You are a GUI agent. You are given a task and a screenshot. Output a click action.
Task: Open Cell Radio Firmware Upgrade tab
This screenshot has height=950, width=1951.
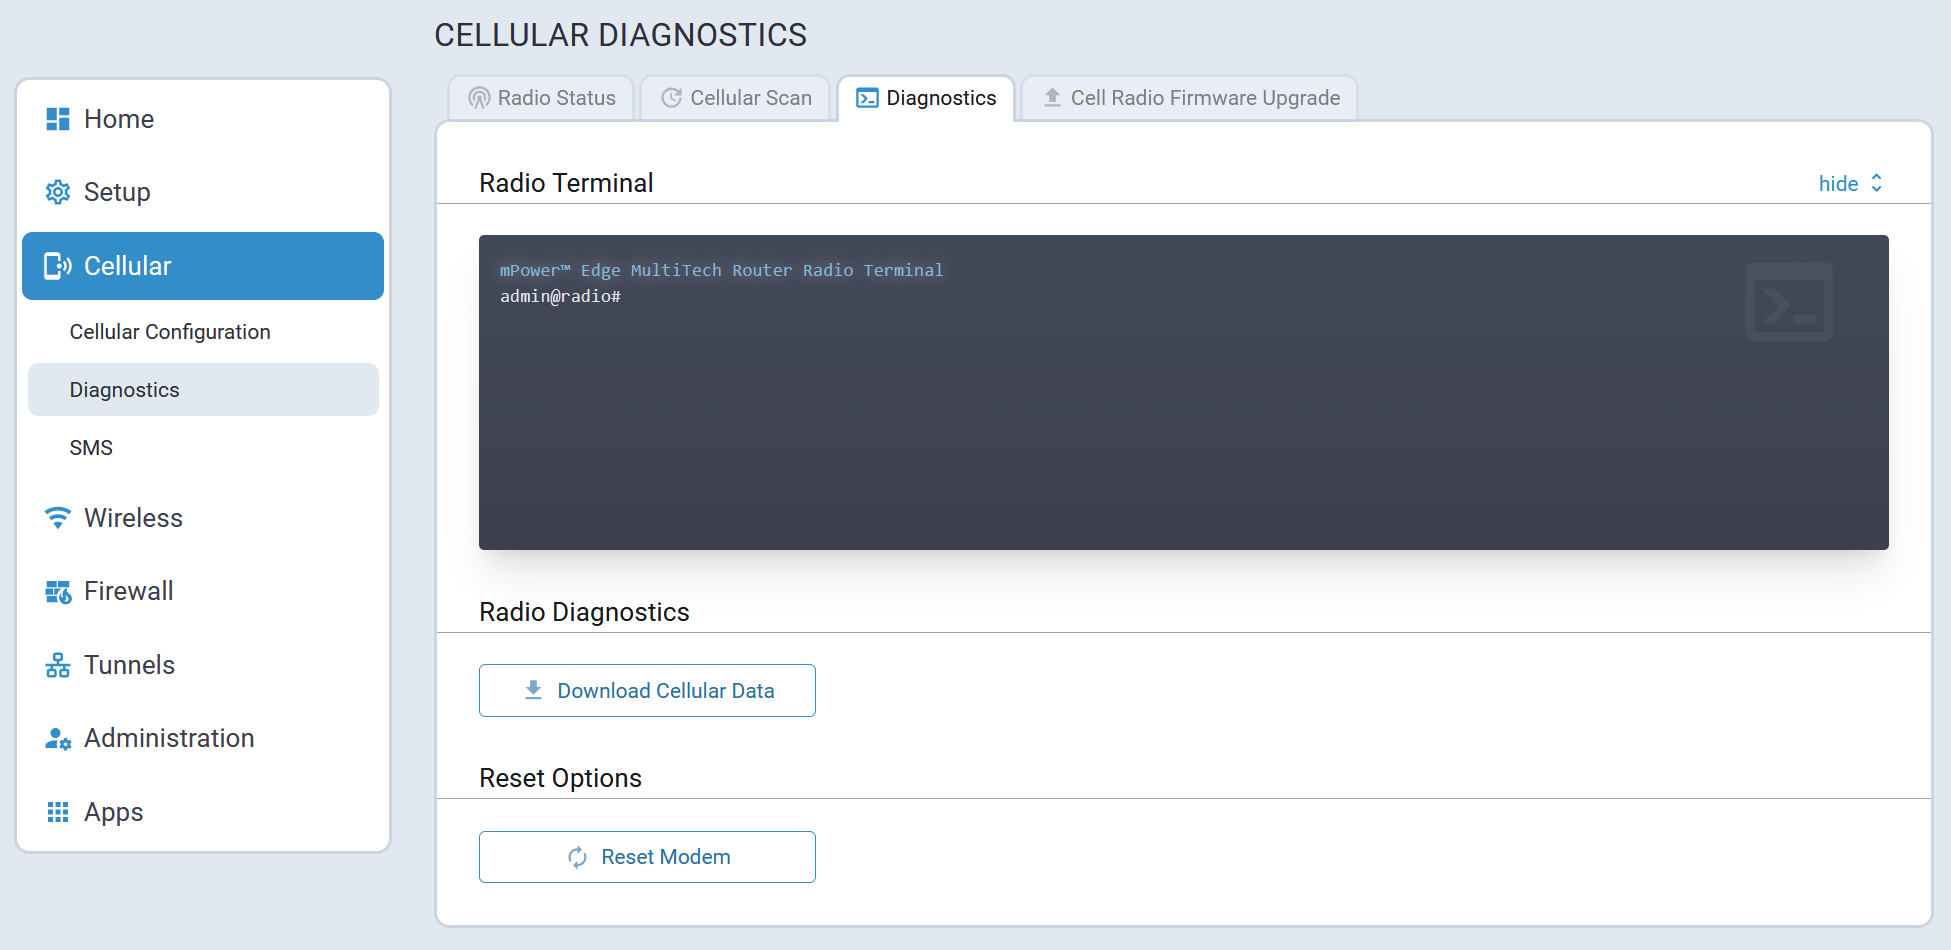click(1190, 98)
